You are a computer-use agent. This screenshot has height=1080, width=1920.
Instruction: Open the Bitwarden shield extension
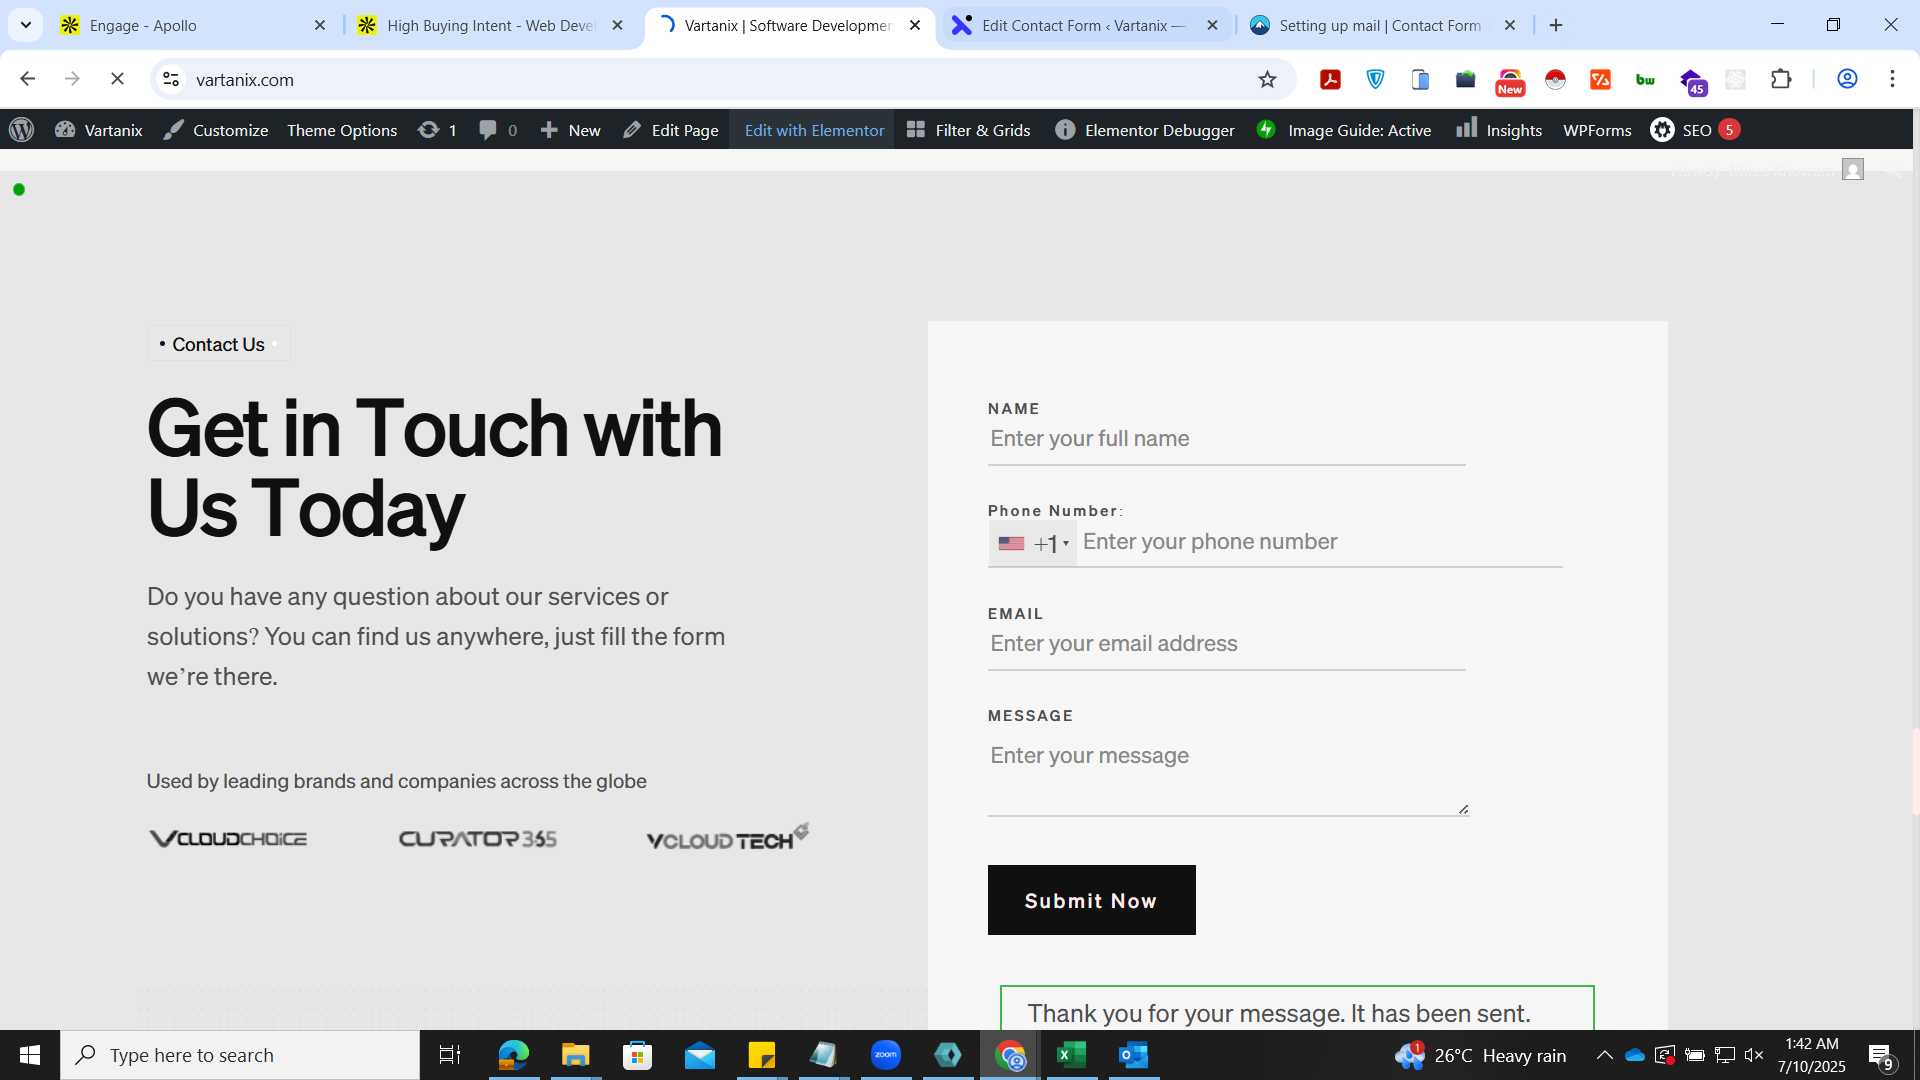pyautogui.click(x=1376, y=79)
